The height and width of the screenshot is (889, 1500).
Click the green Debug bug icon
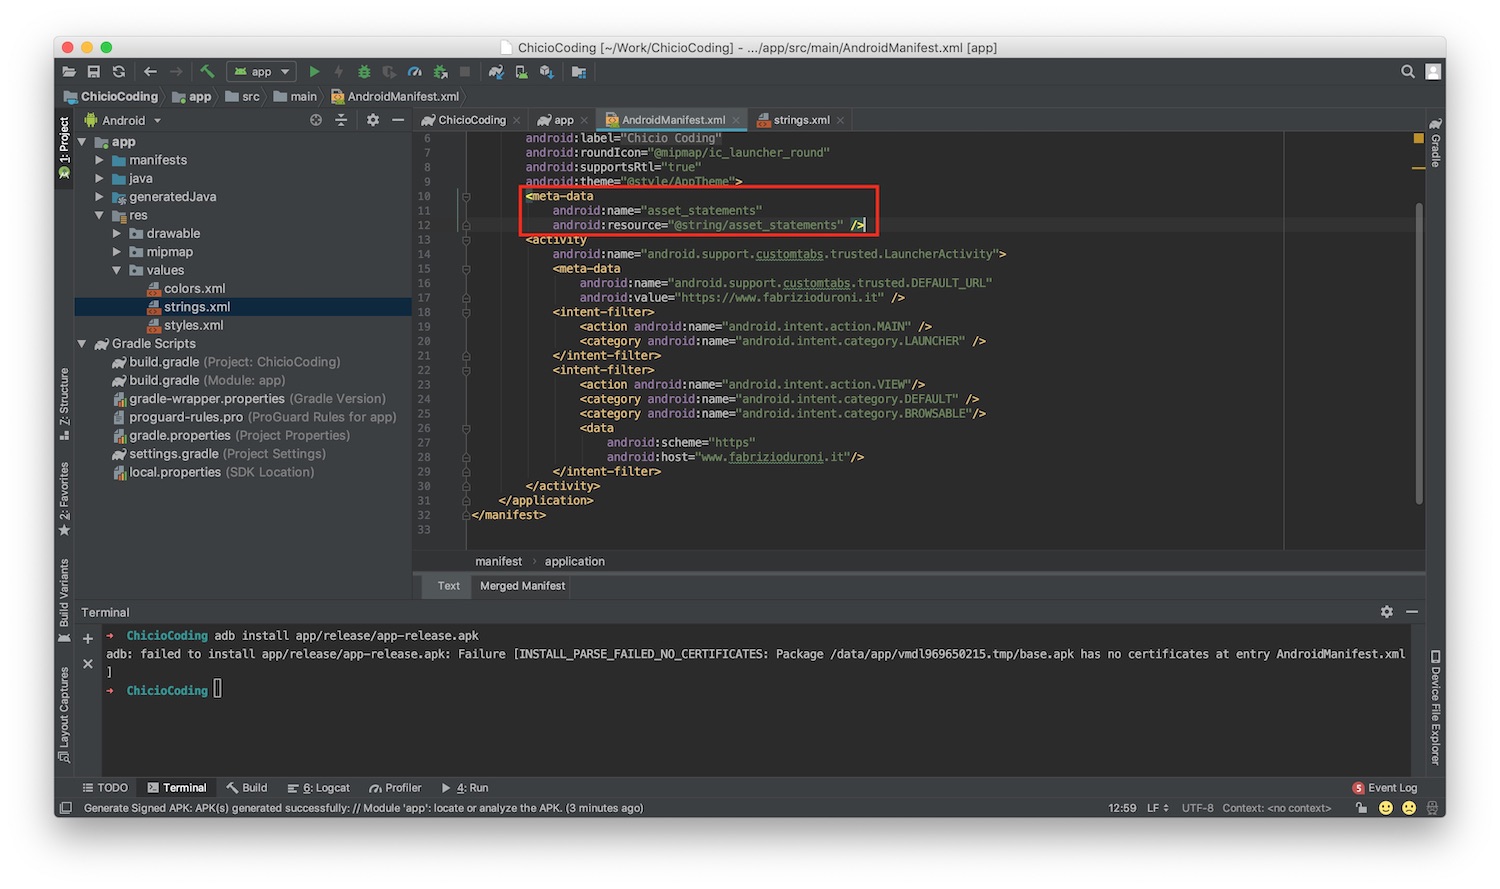click(x=364, y=72)
